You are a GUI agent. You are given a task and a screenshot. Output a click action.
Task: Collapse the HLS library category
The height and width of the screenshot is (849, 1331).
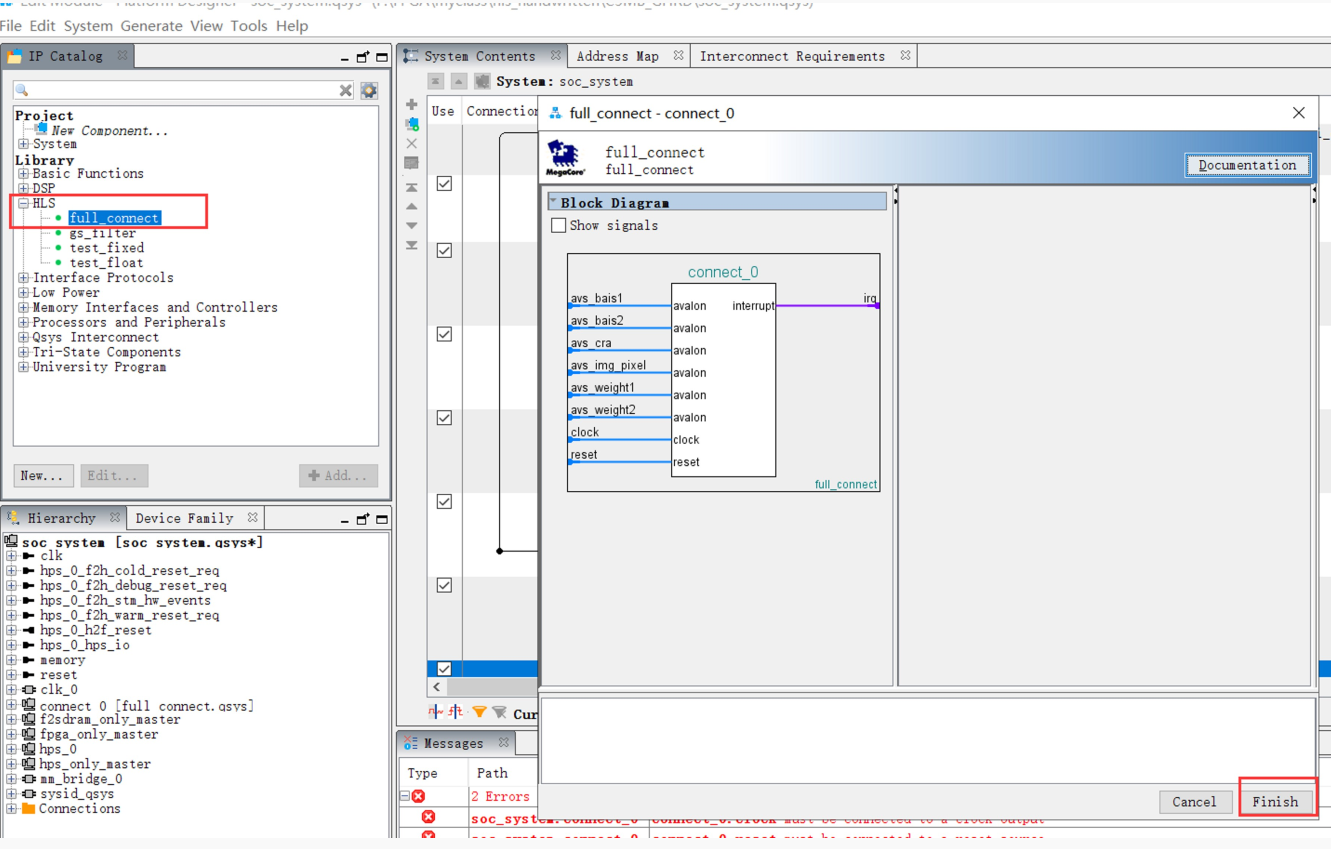pyautogui.click(x=24, y=203)
